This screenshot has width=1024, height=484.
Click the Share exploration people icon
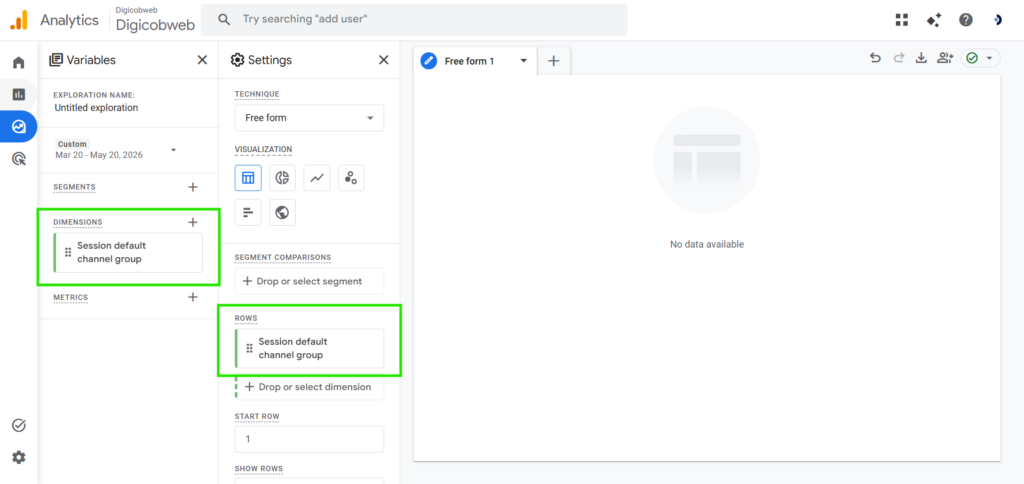pos(945,58)
